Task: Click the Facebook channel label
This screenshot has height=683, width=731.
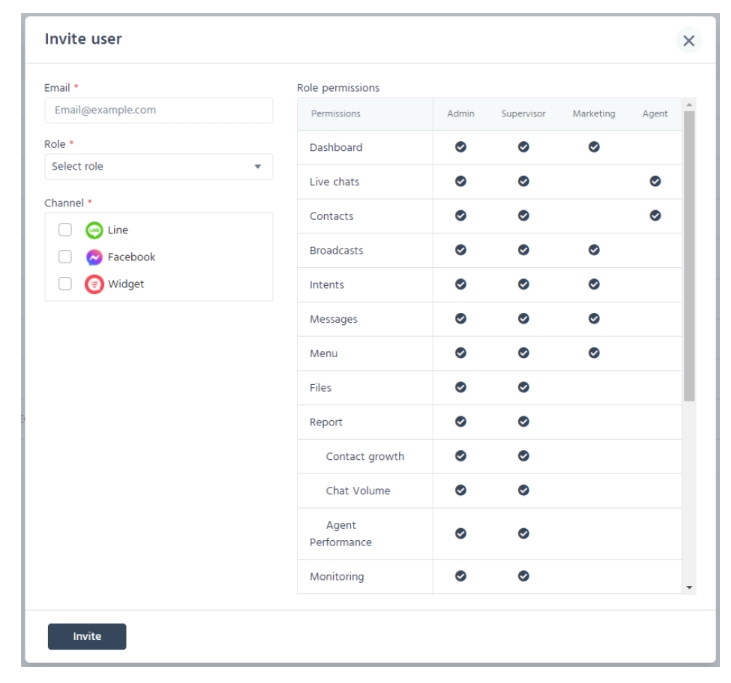Action: tap(131, 257)
